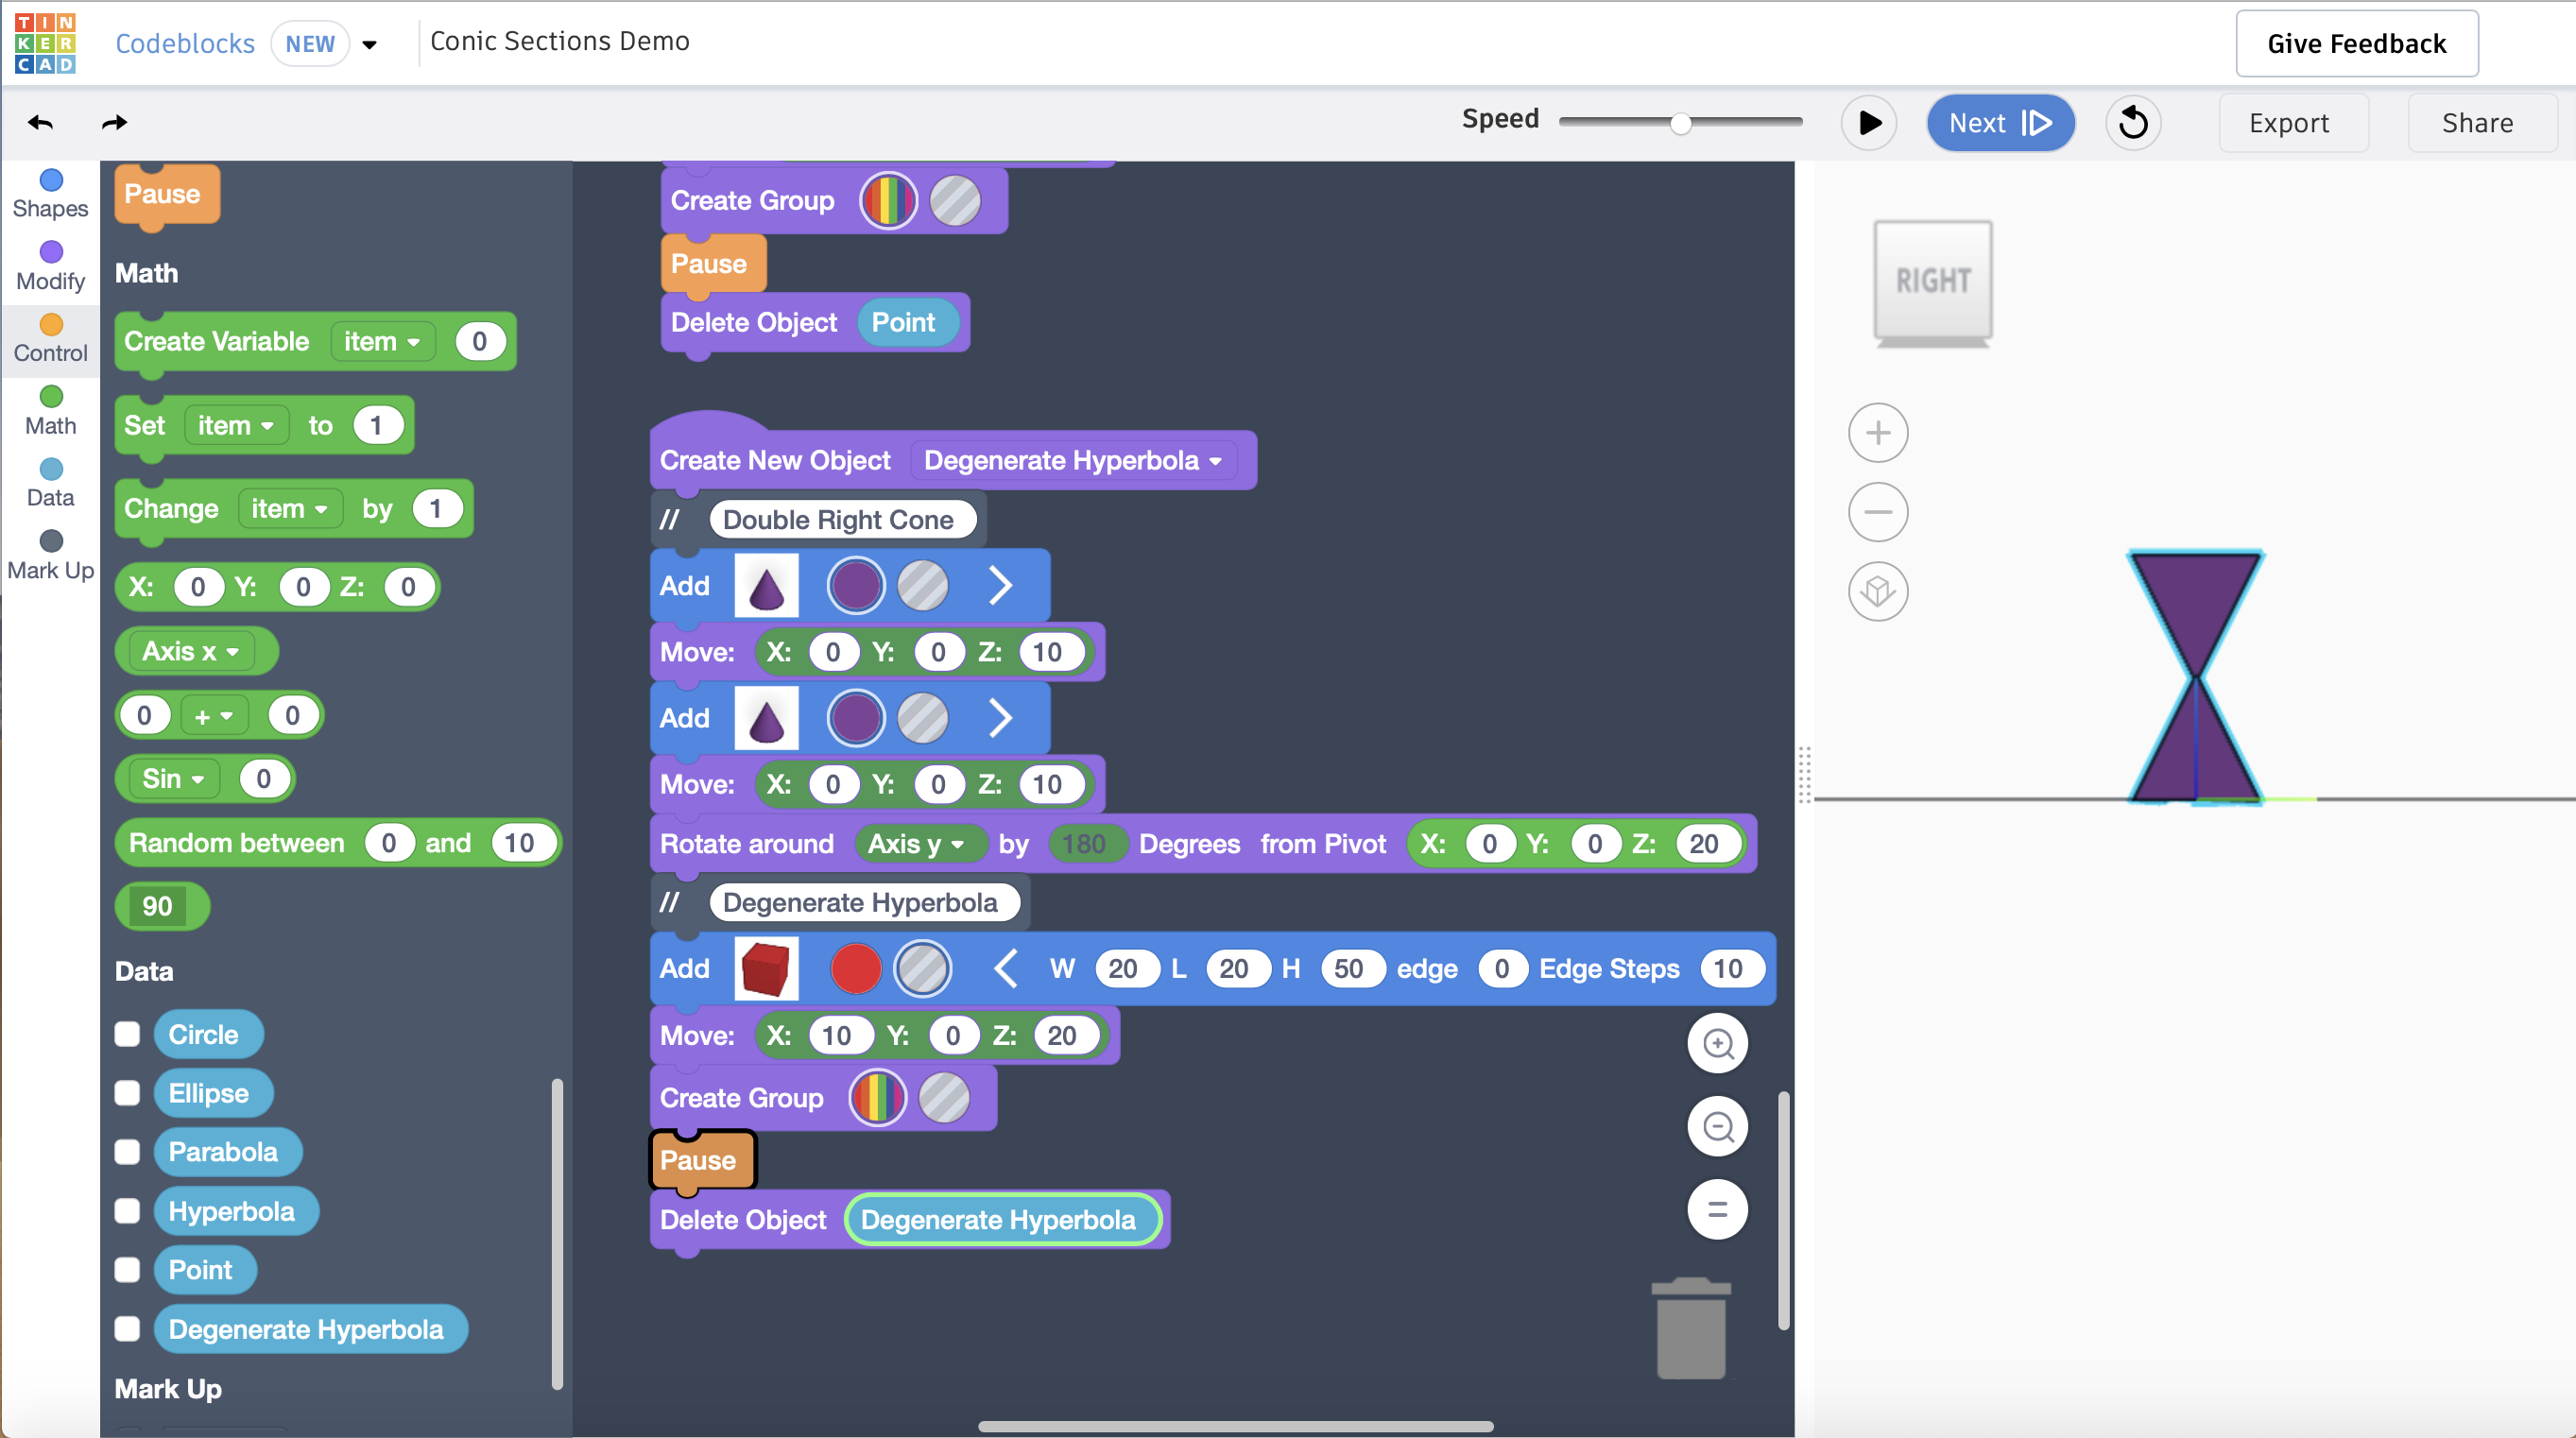Open the Modify category

51,266
